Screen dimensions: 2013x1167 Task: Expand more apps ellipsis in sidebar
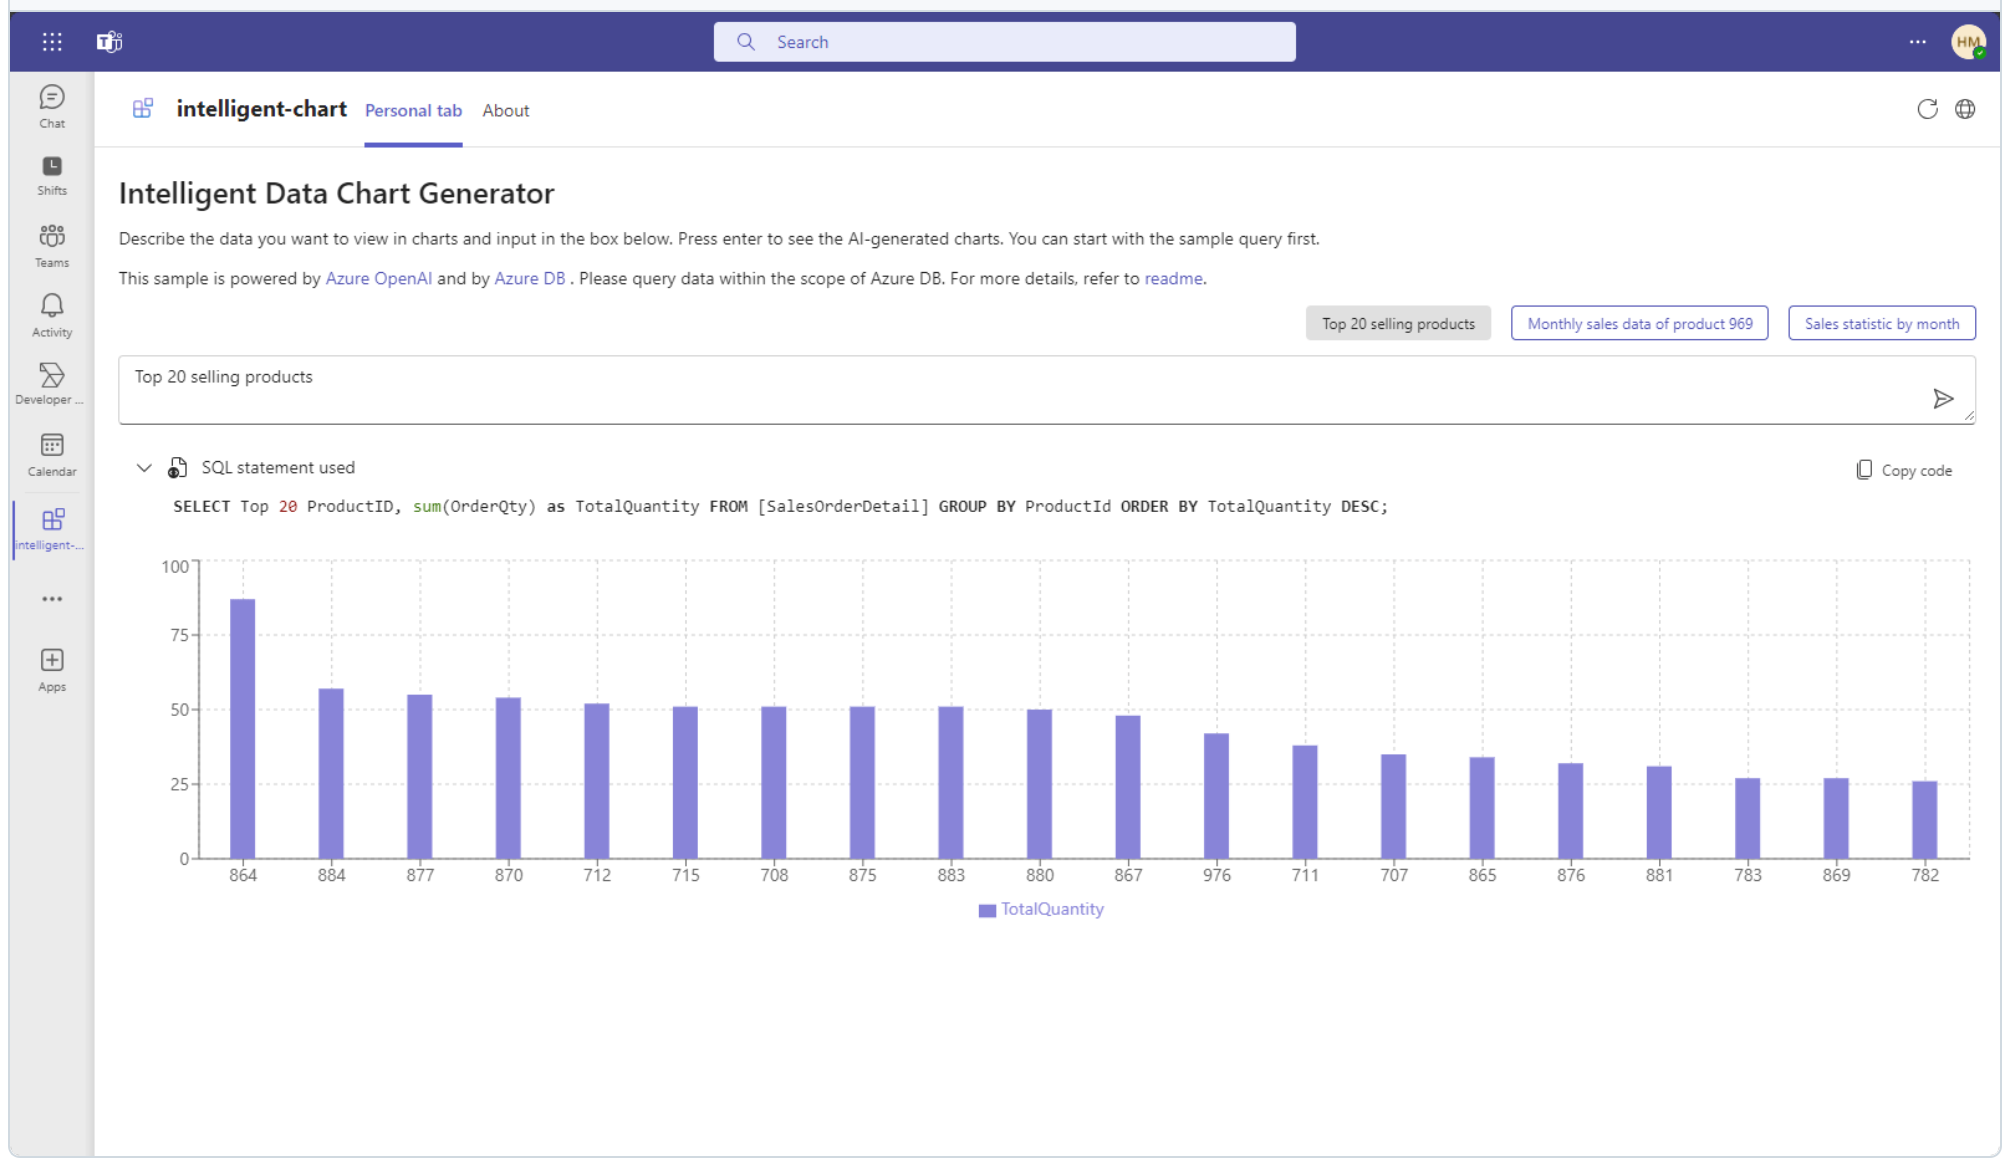[52, 599]
